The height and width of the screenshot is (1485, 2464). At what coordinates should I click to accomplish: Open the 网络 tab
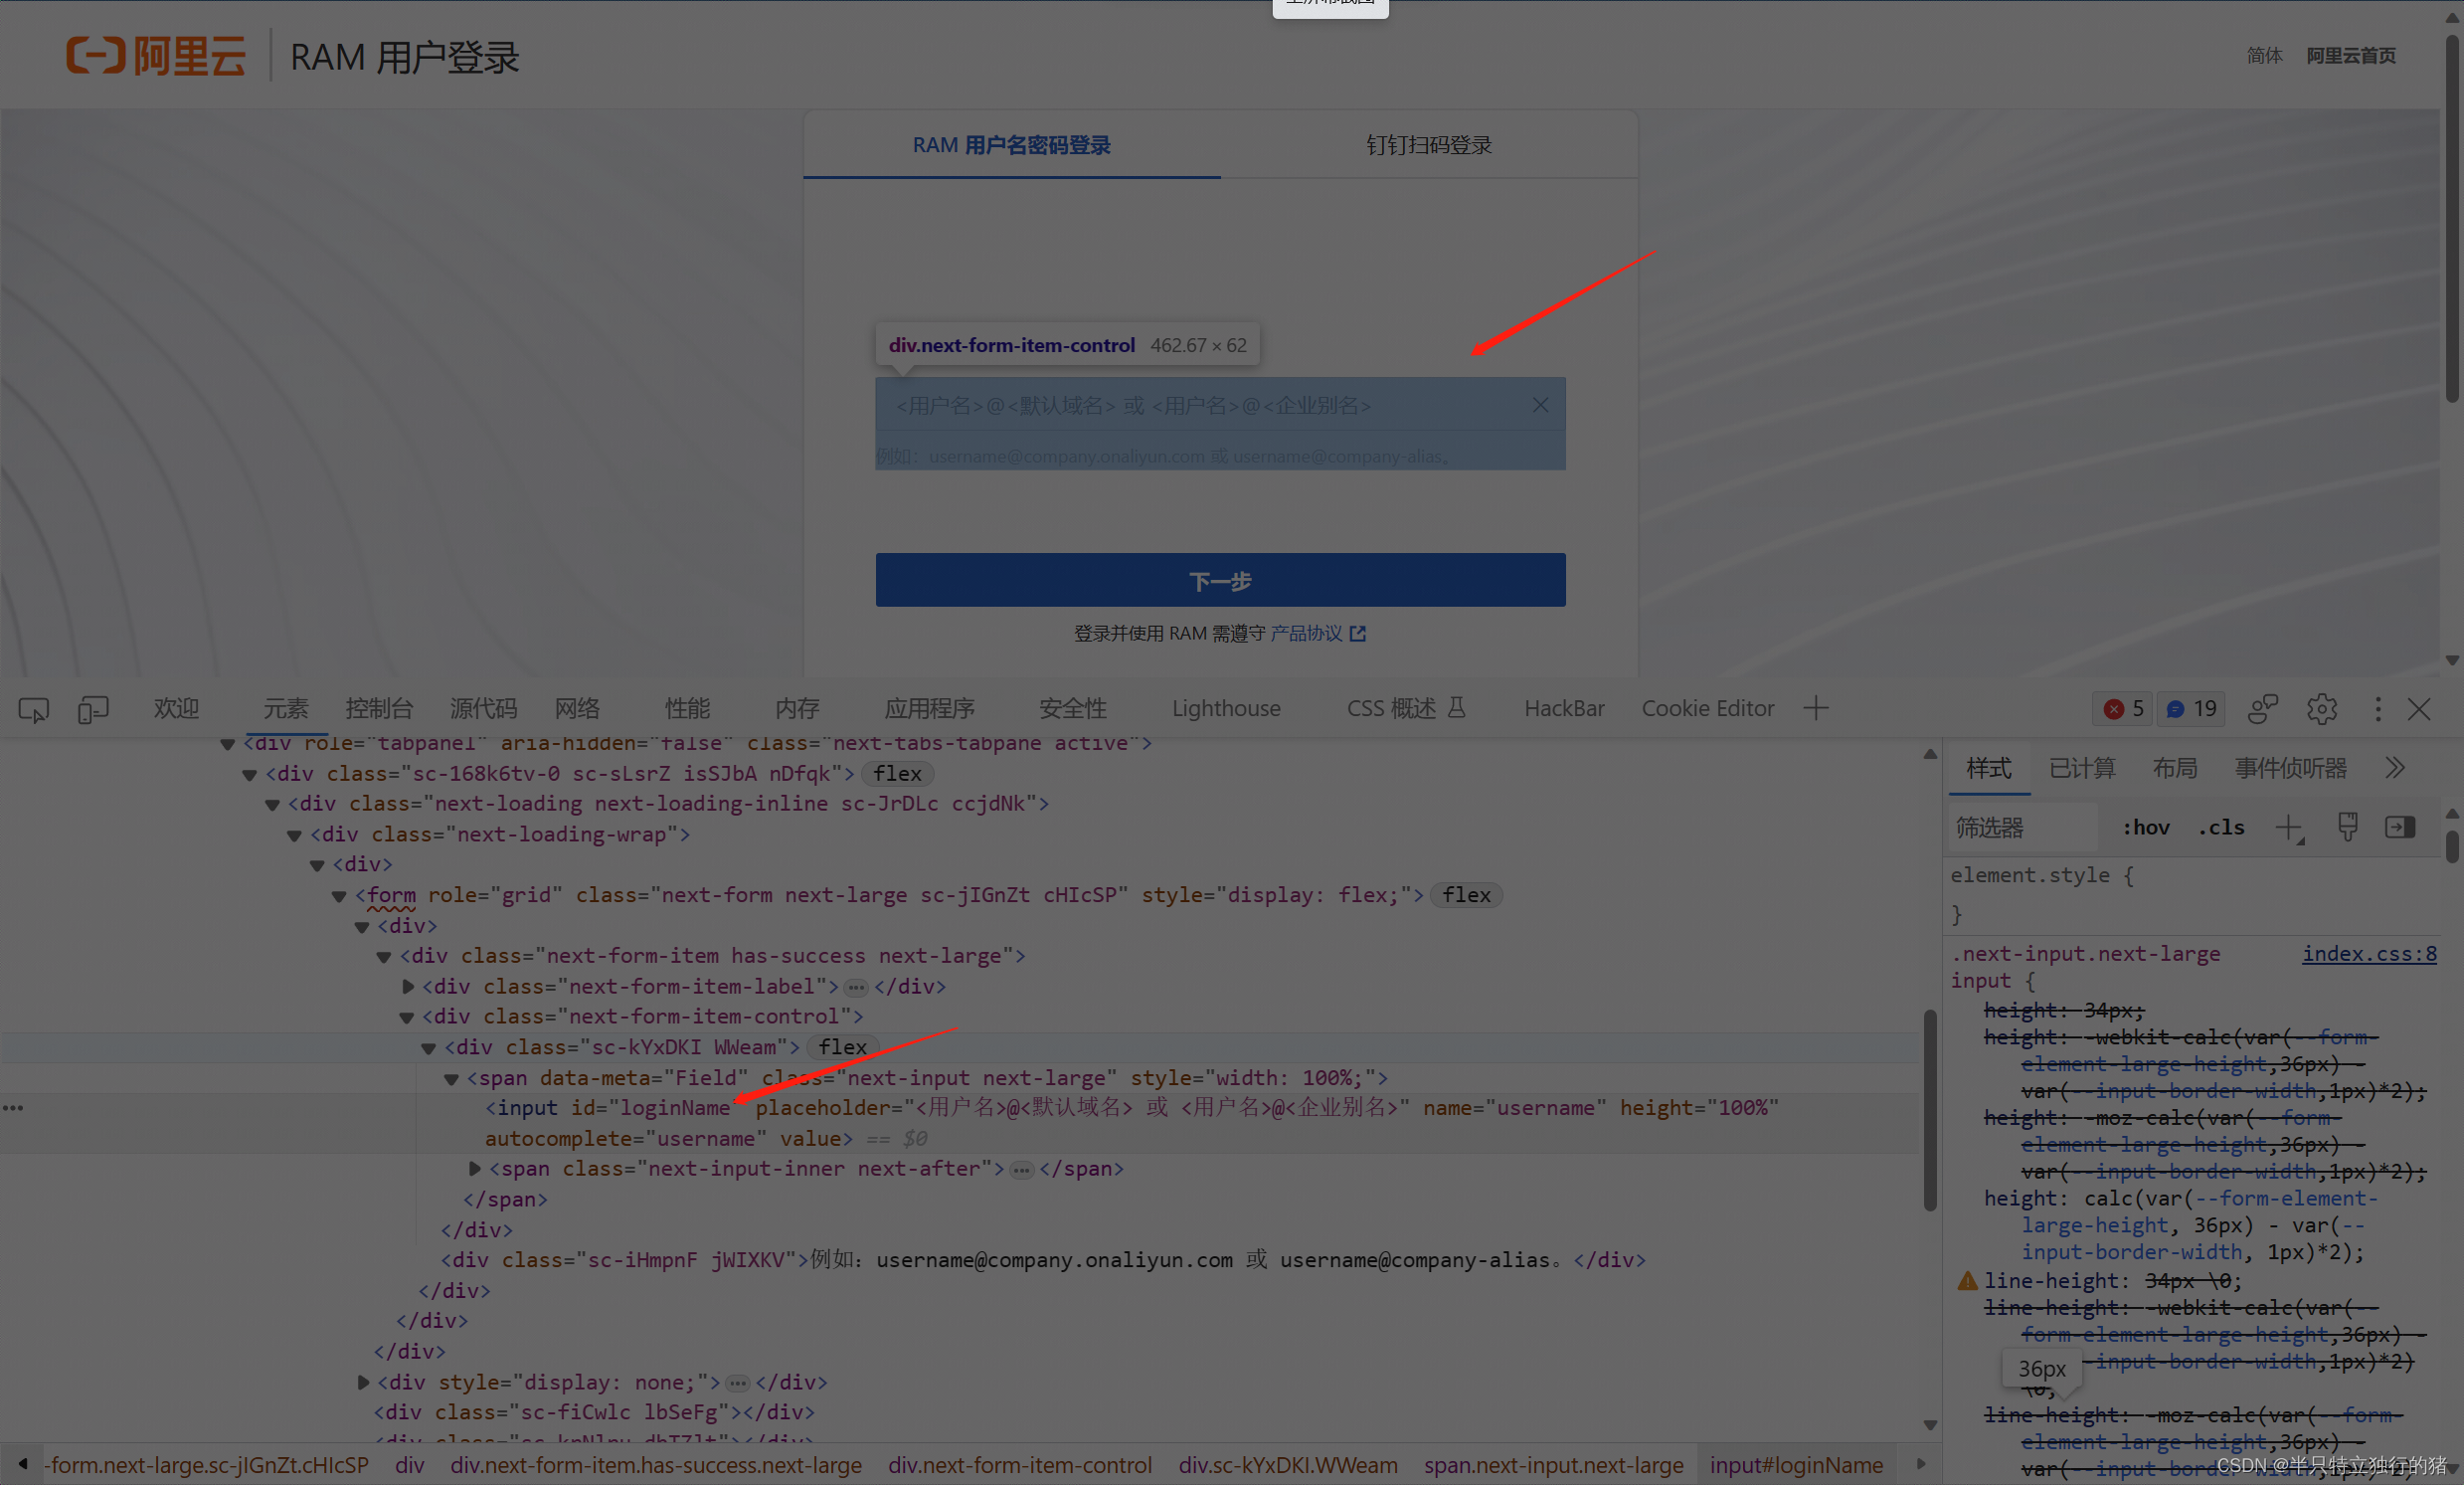click(x=577, y=708)
